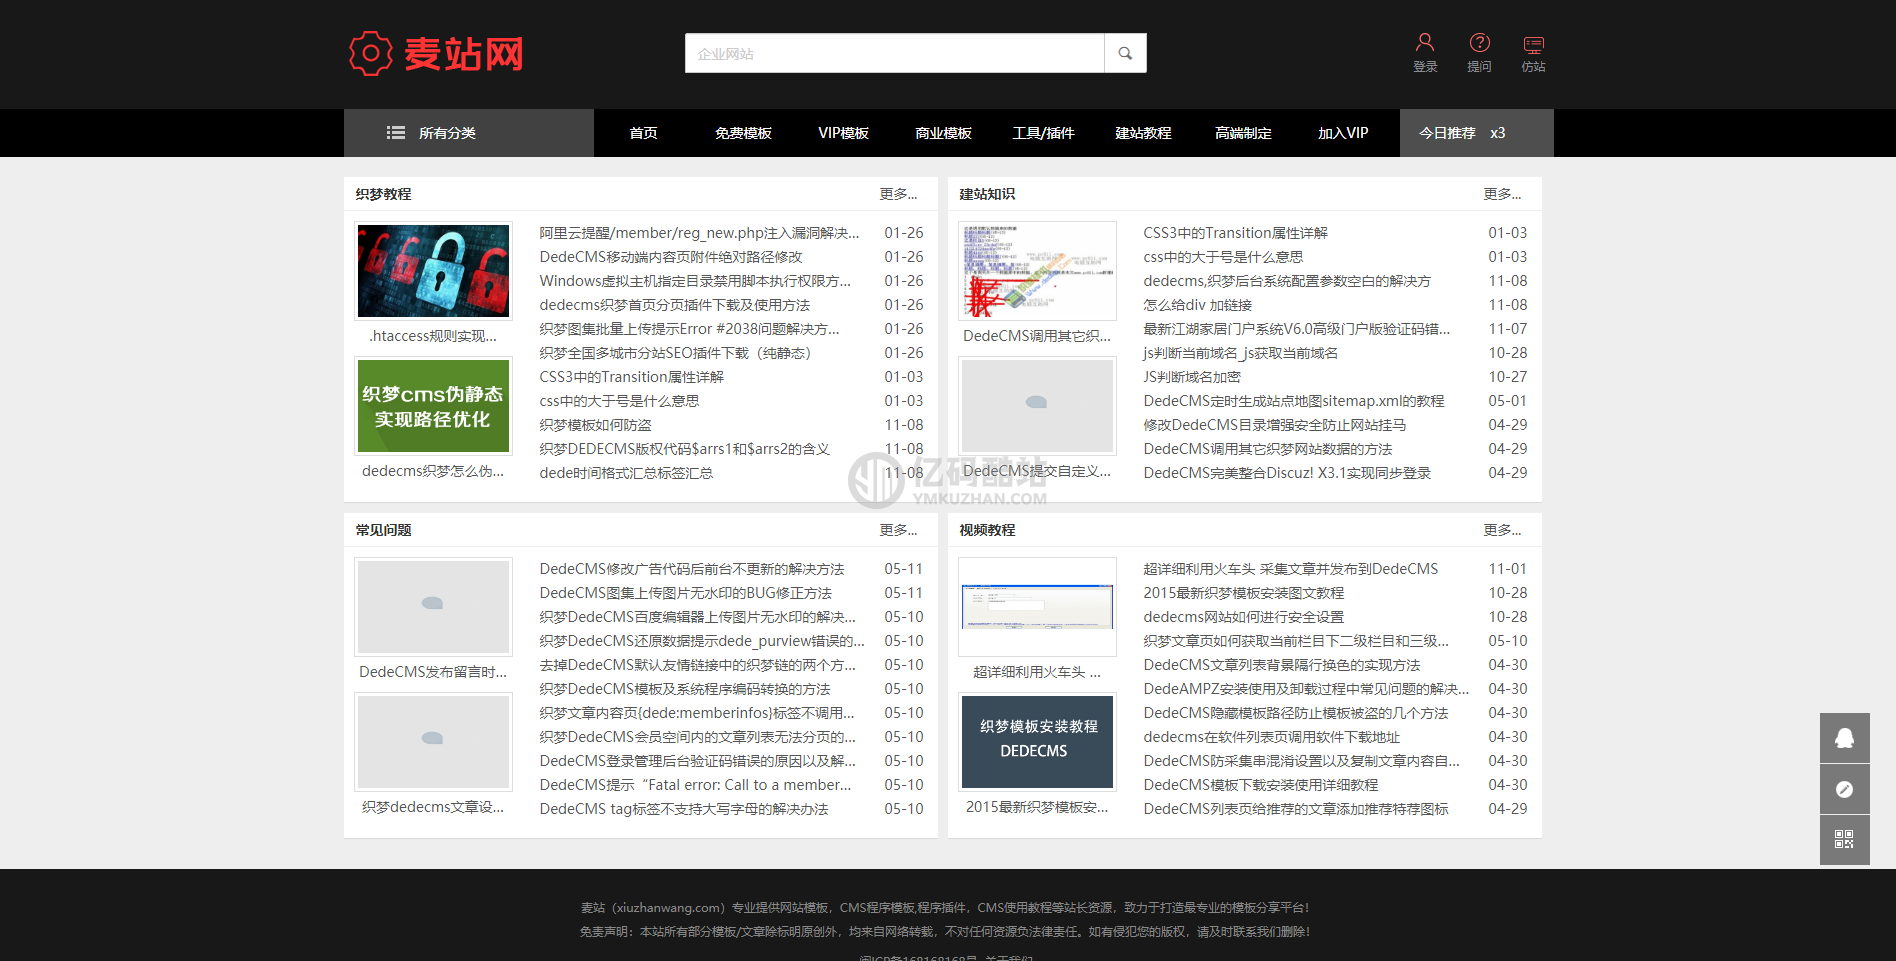Select the 加入VIP menu item

[1343, 133]
